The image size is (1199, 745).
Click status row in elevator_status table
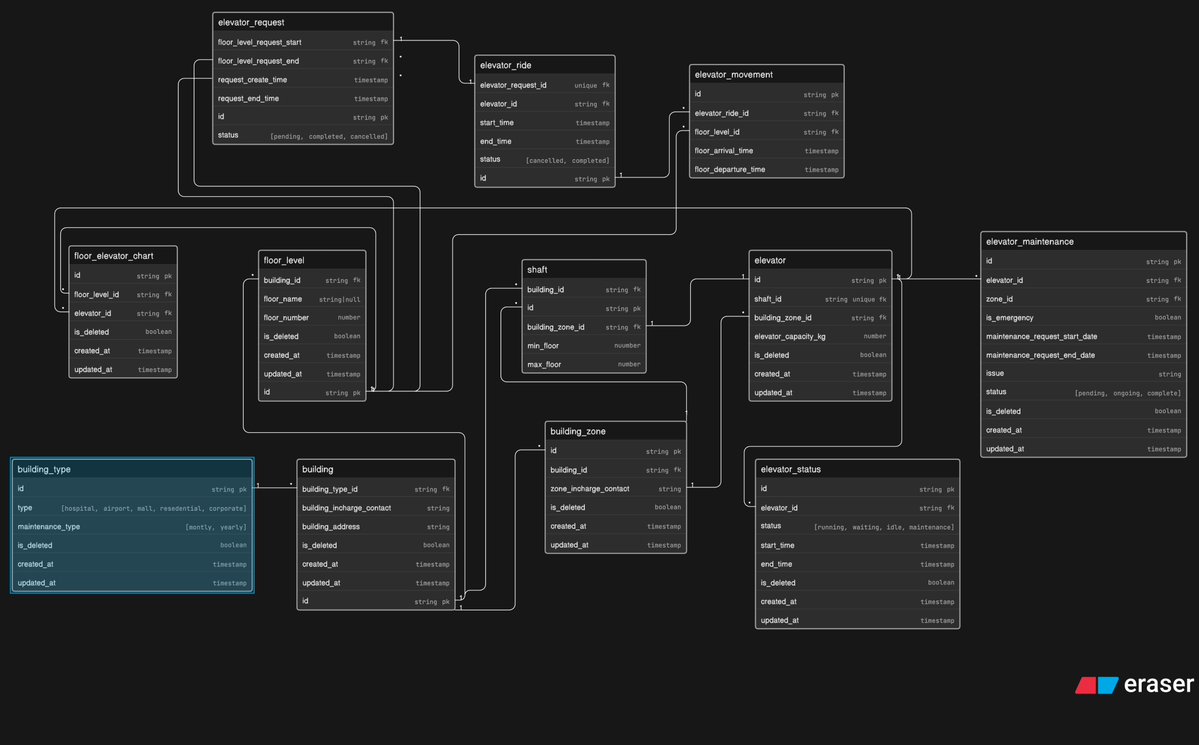(x=857, y=526)
